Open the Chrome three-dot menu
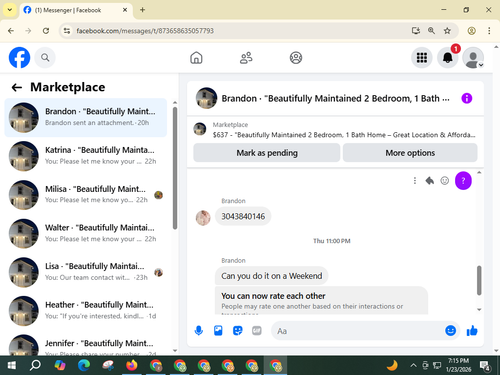 (x=489, y=31)
